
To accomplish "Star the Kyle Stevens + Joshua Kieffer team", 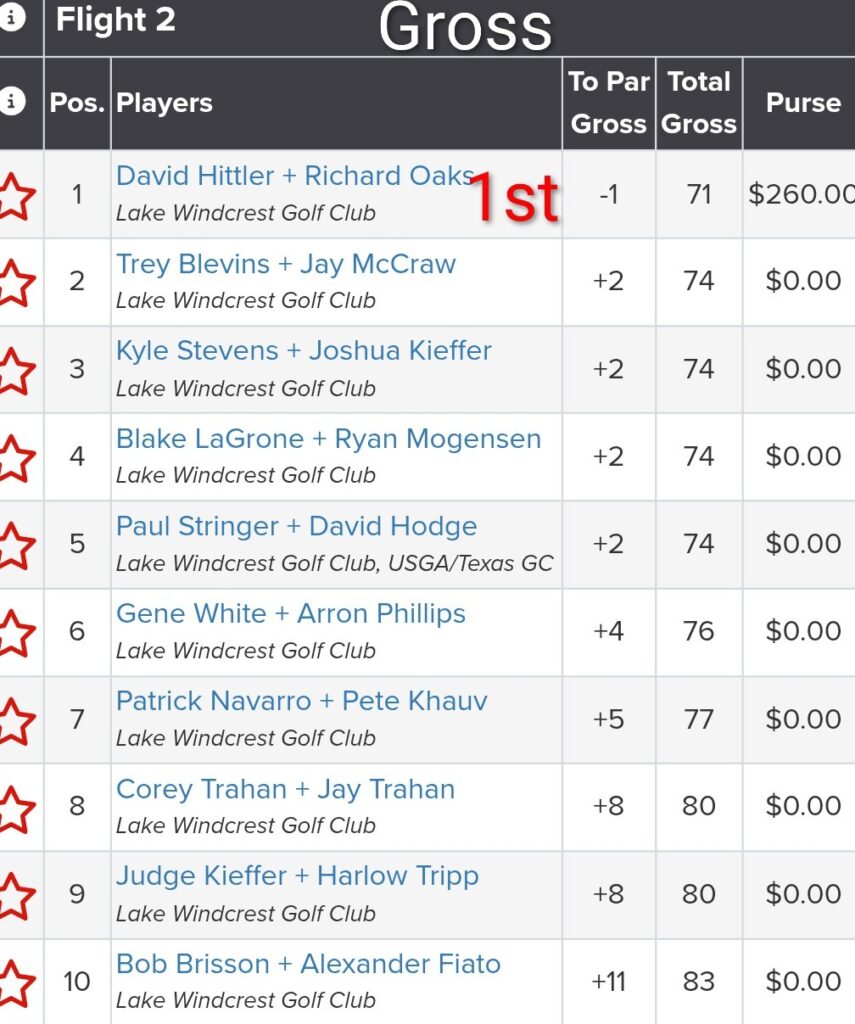I will tap(15, 369).
